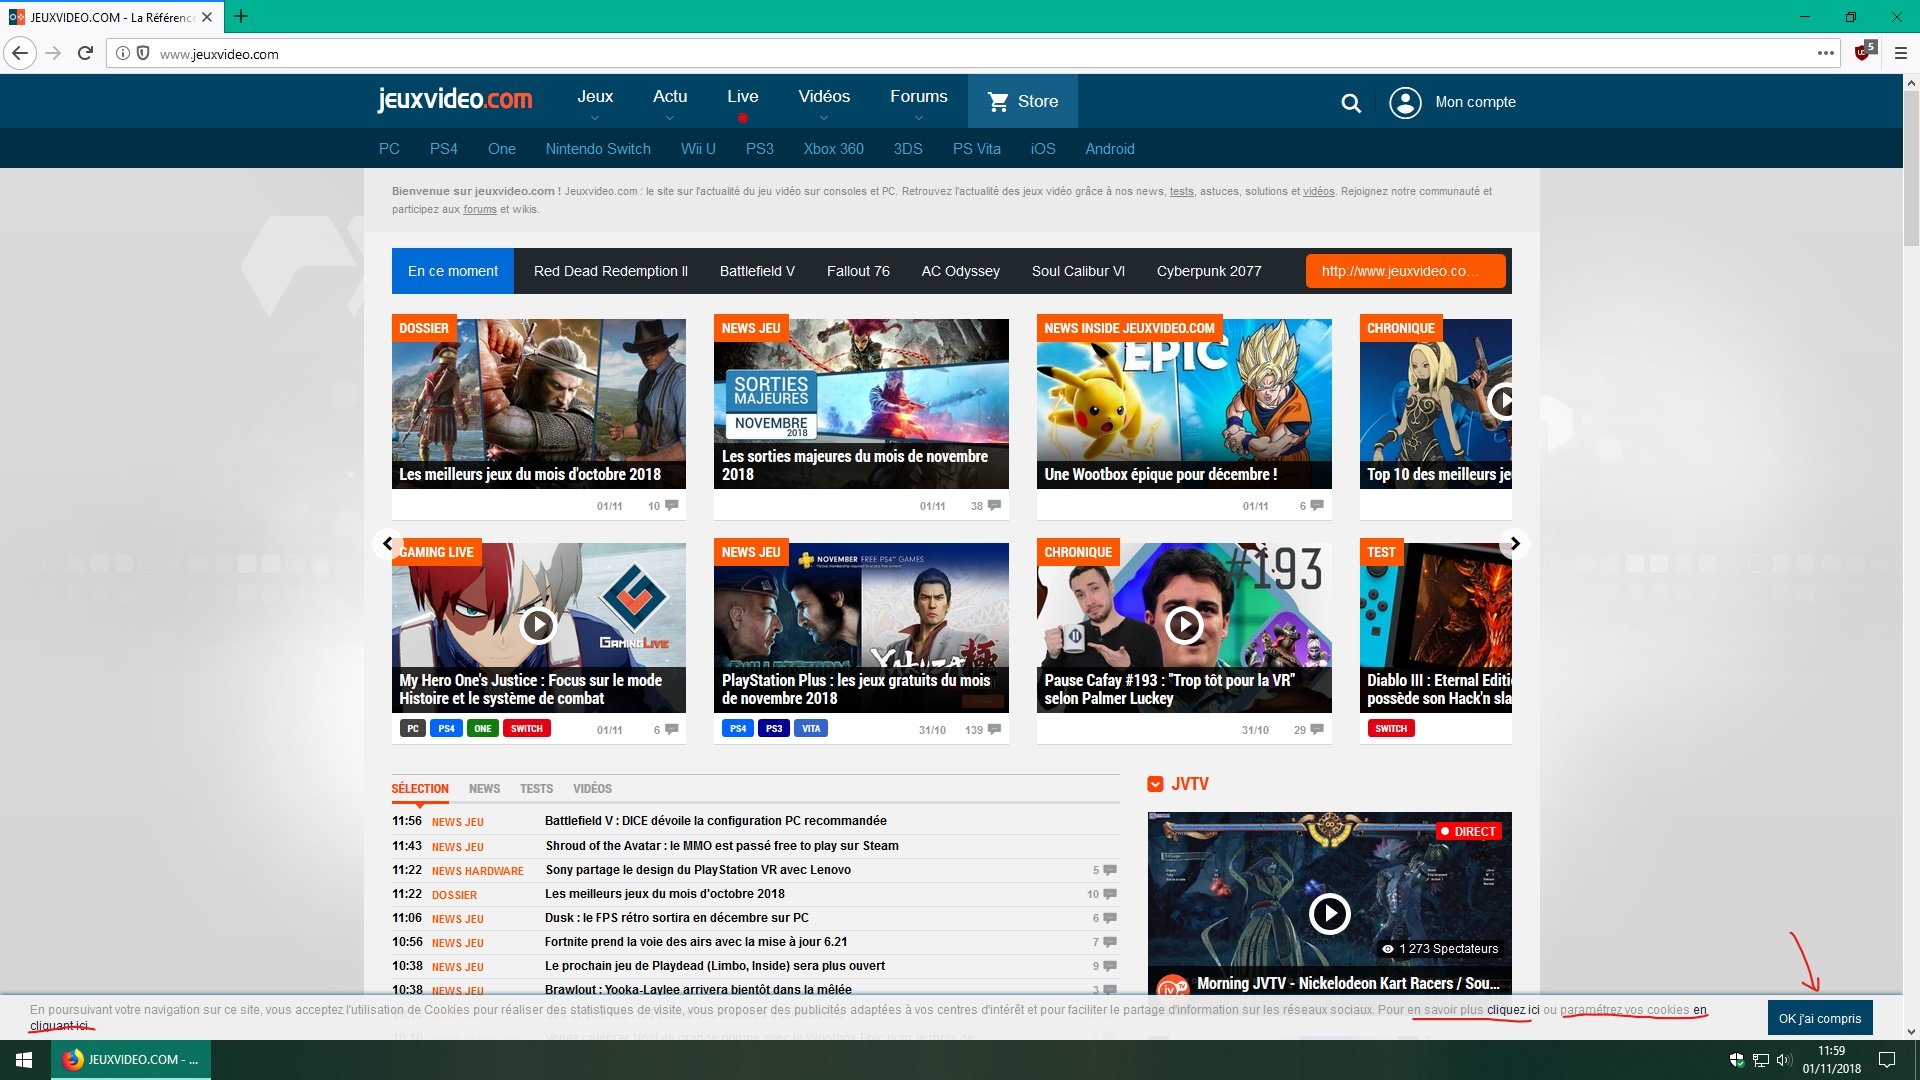Click the "forums" link in welcome text
This screenshot has width=1920, height=1080.
coord(480,209)
